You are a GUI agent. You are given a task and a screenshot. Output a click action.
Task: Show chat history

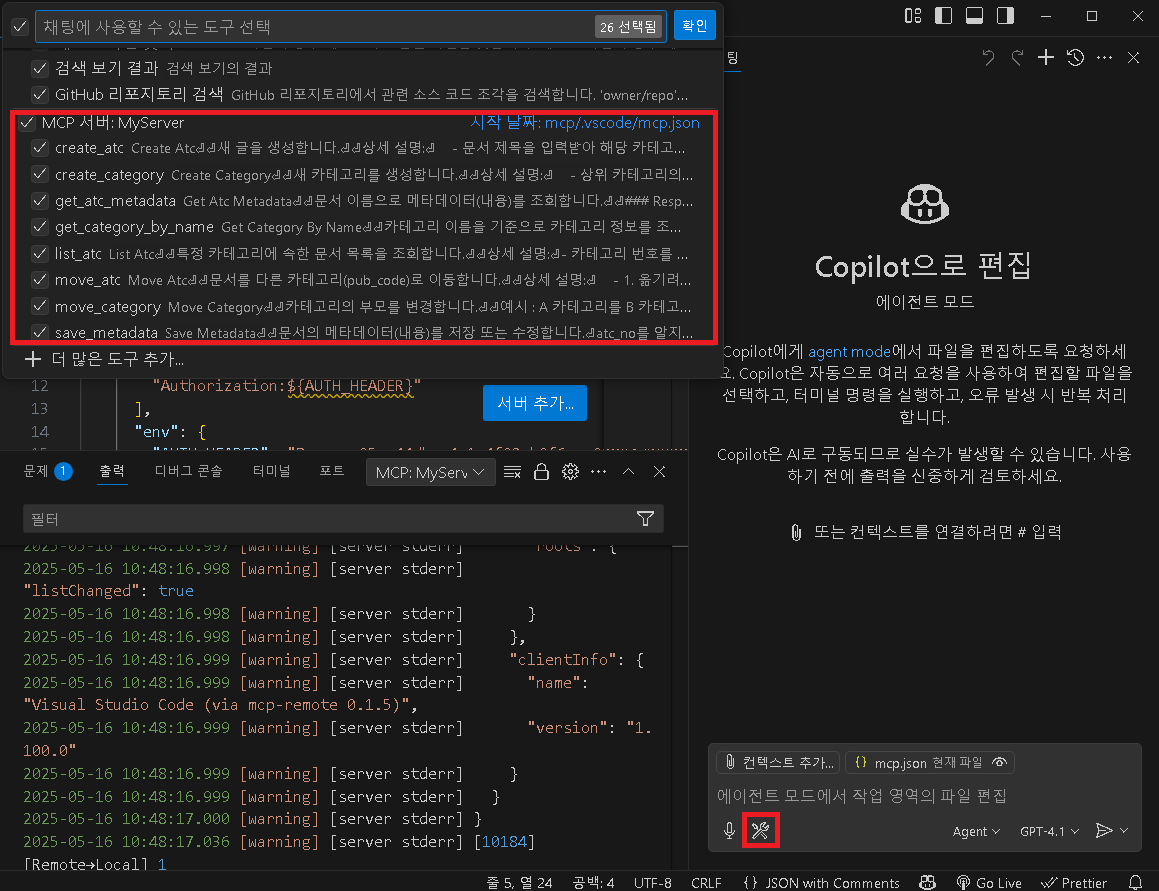(1075, 58)
